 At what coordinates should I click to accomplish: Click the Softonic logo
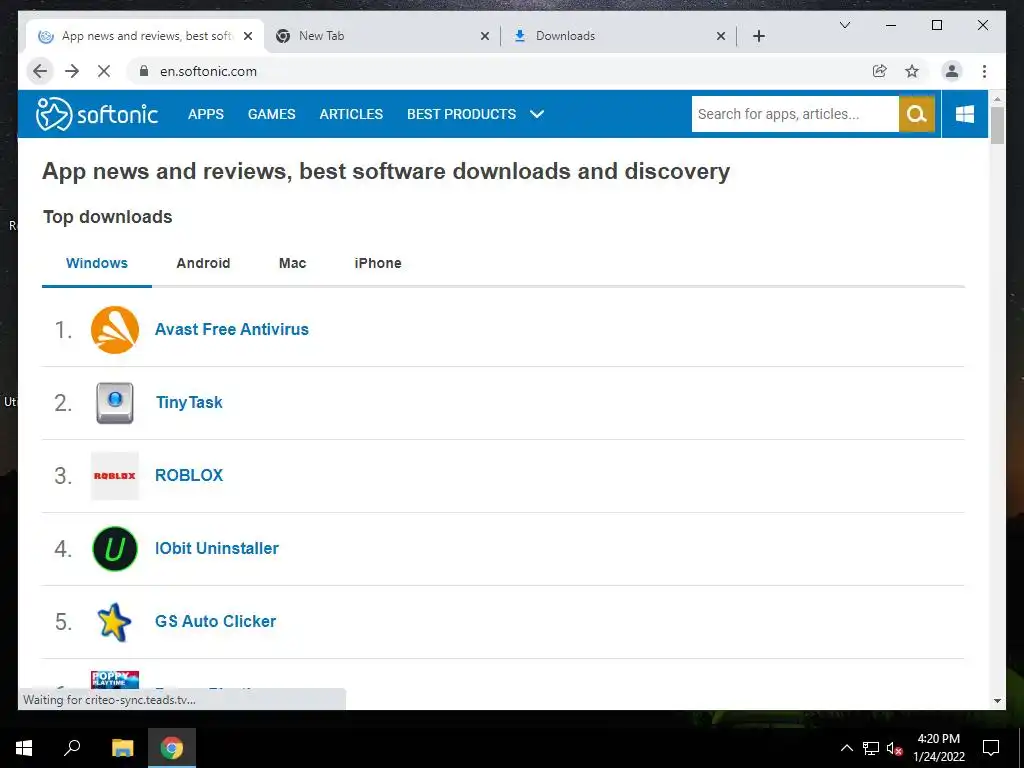[97, 114]
